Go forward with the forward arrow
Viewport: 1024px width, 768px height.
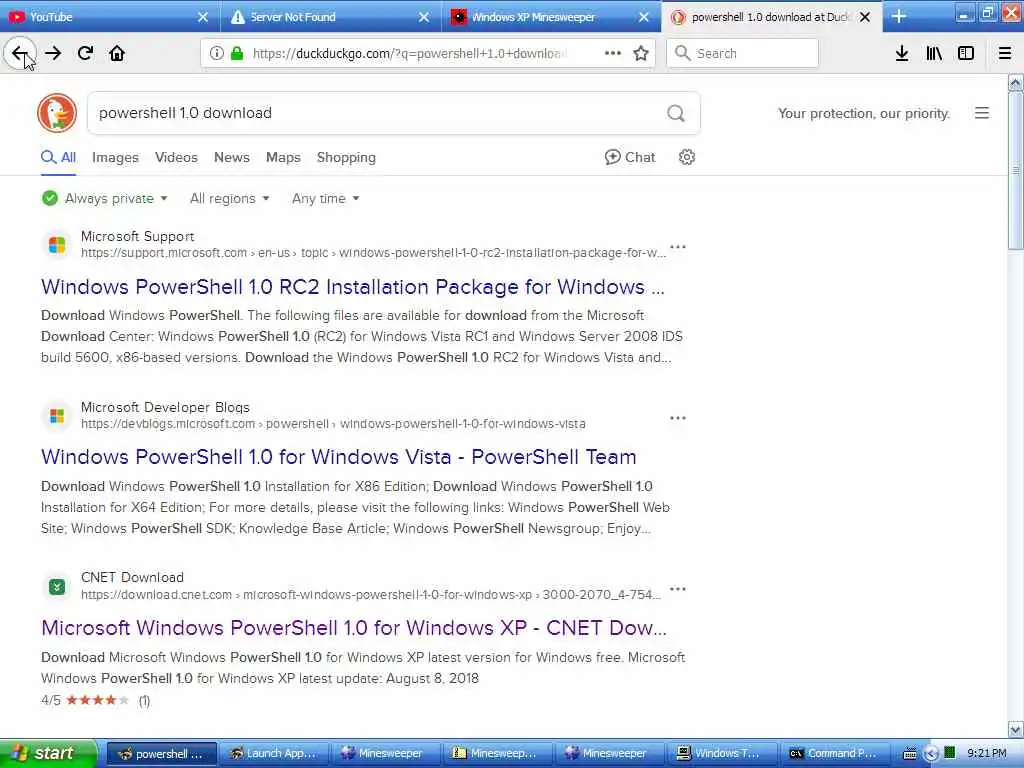pyautogui.click(x=53, y=53)
